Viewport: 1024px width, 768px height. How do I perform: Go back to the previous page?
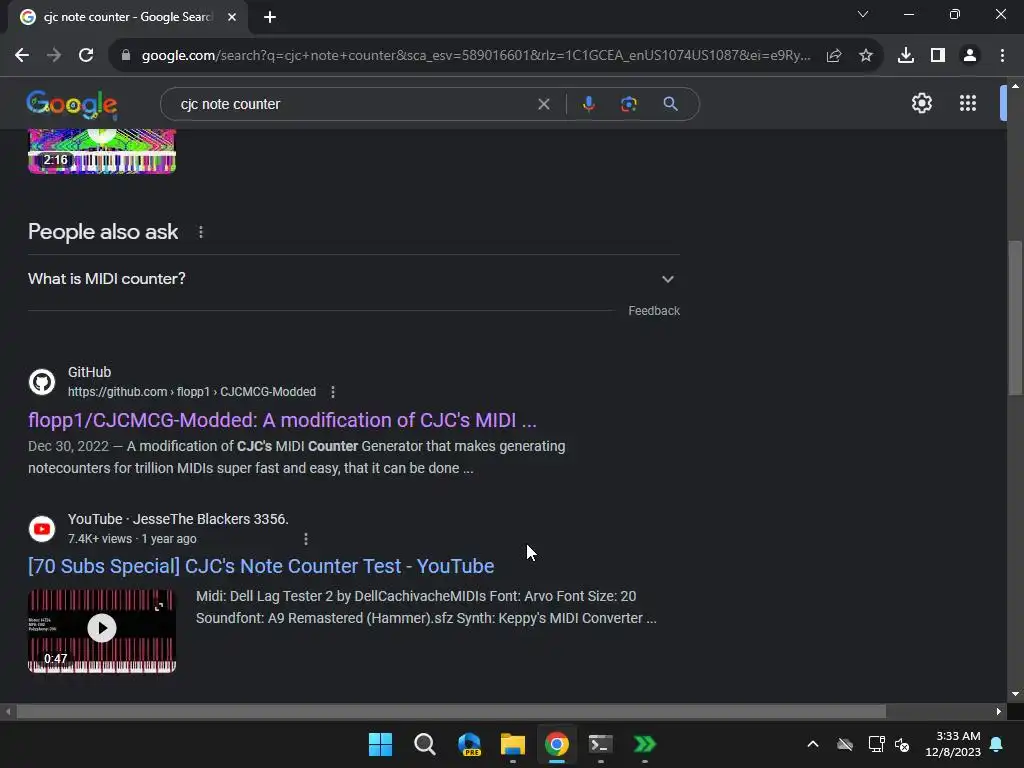[22, 56]
